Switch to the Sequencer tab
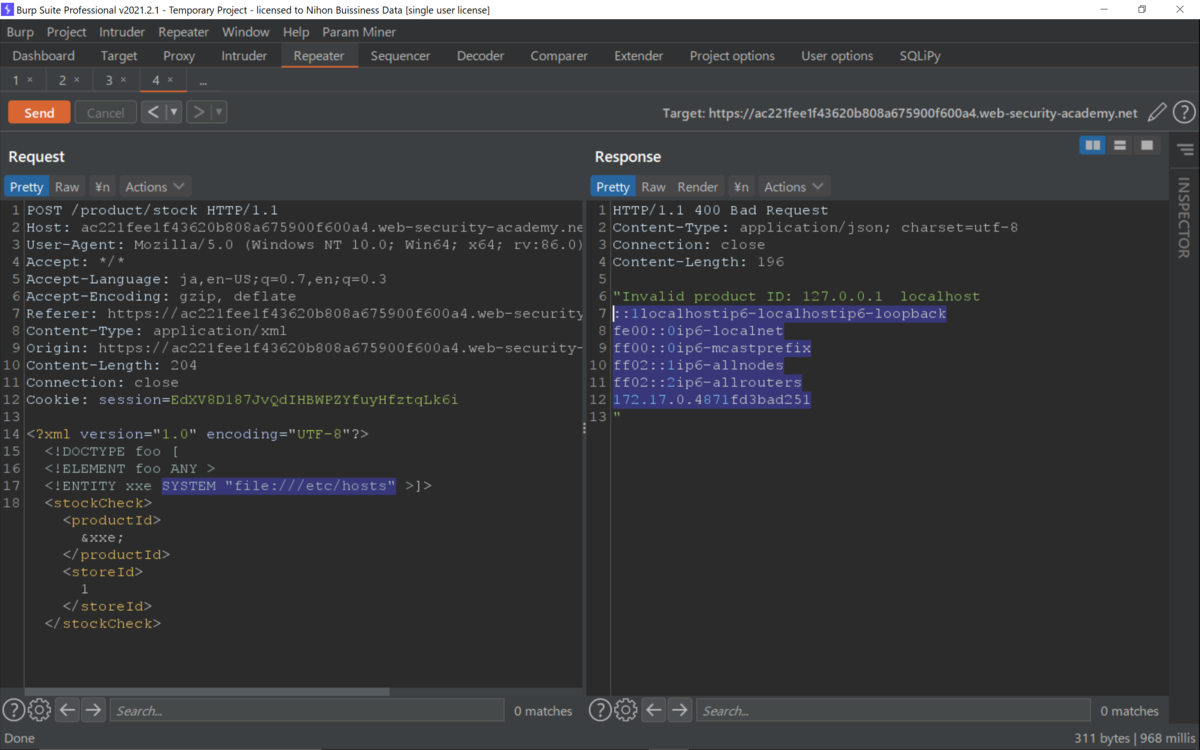1200x750 pixels. click(x=400, y=56)
